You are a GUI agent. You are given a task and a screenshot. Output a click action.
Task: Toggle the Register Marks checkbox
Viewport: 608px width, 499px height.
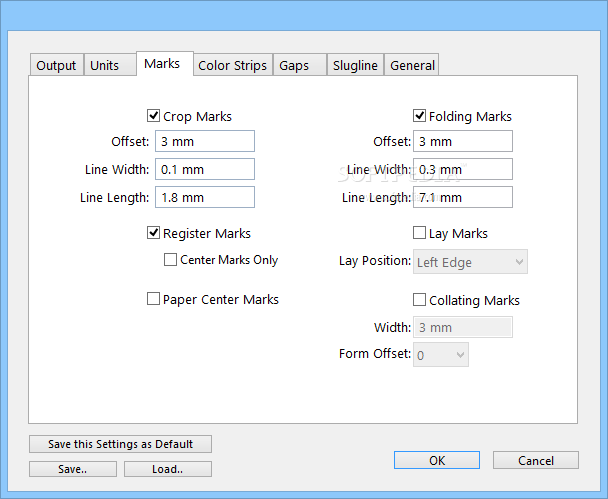(x=154, y=233)
